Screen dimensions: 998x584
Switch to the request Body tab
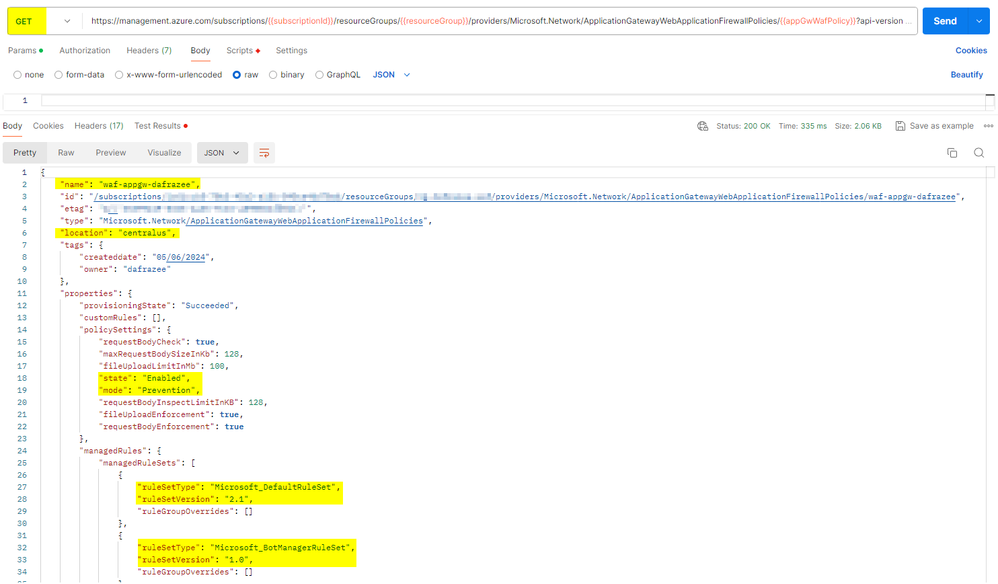[200, 50]
